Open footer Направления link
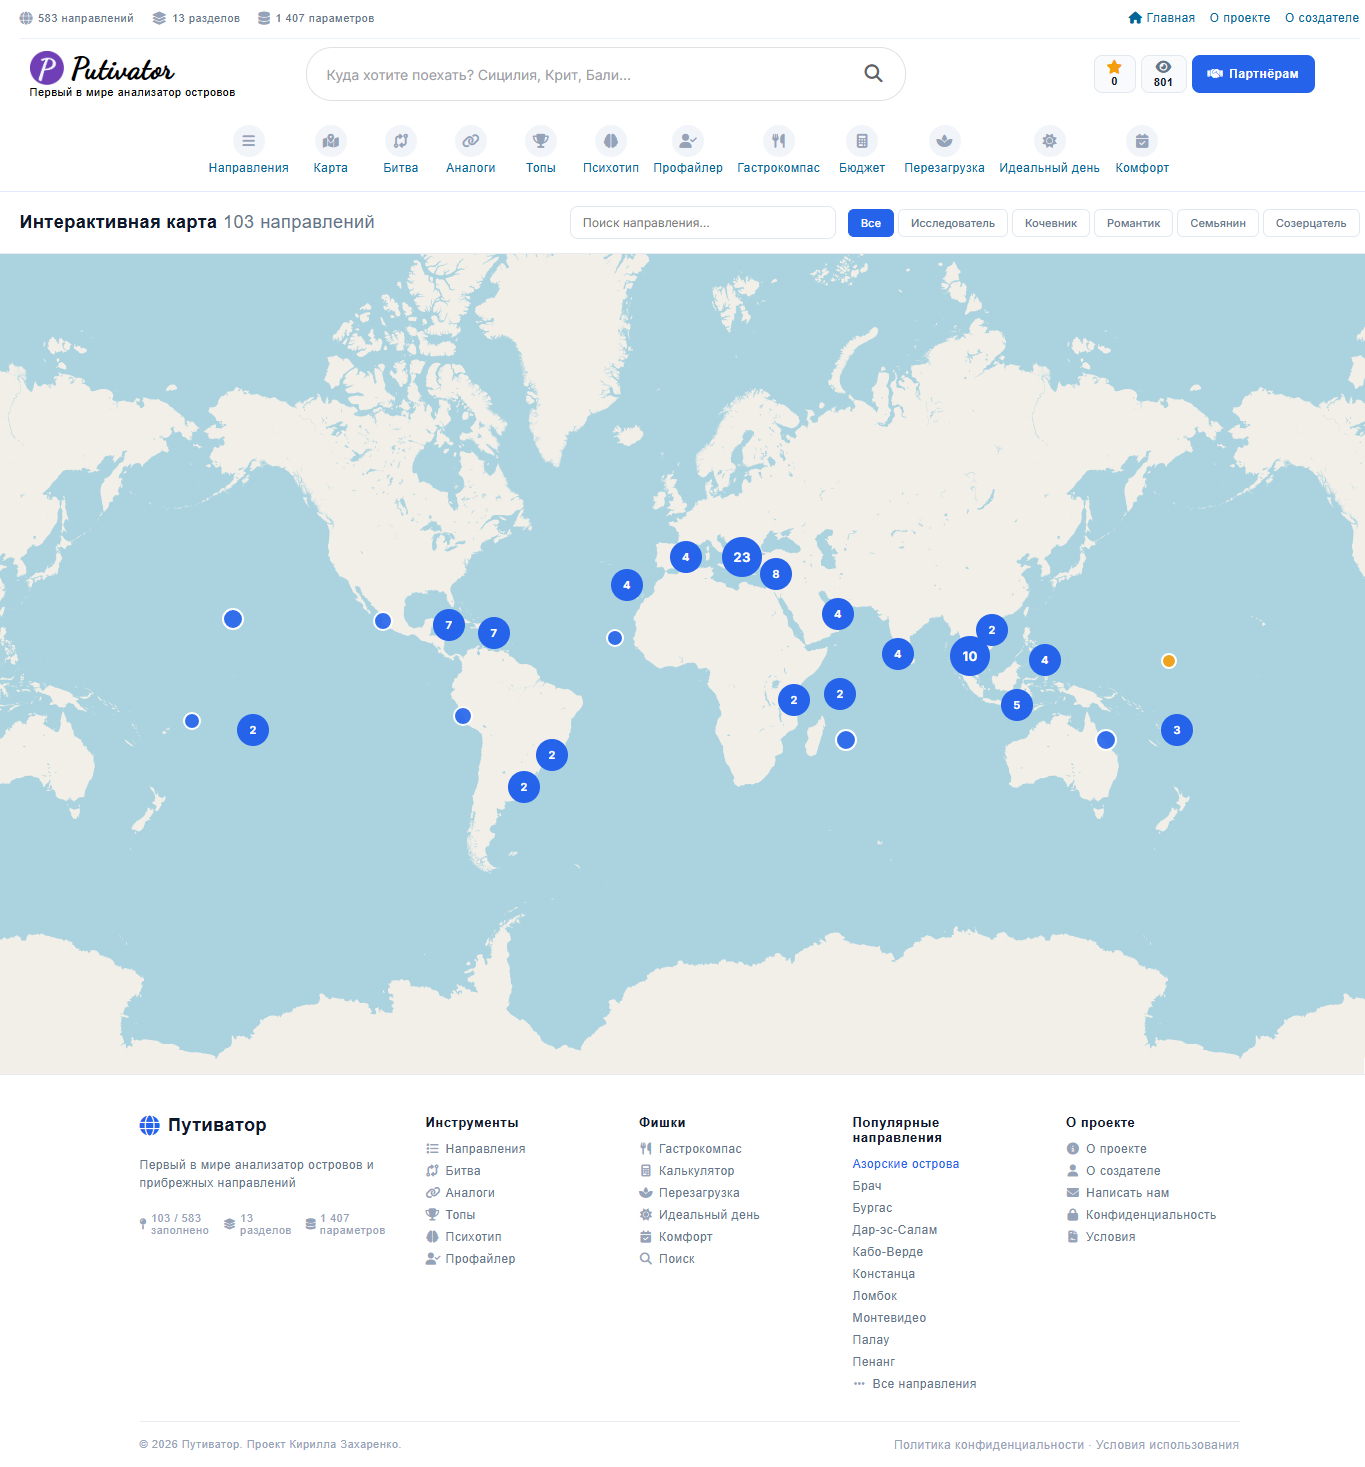The width and height of the screenshot is (1365, 1467). (x=475, y=1149)
